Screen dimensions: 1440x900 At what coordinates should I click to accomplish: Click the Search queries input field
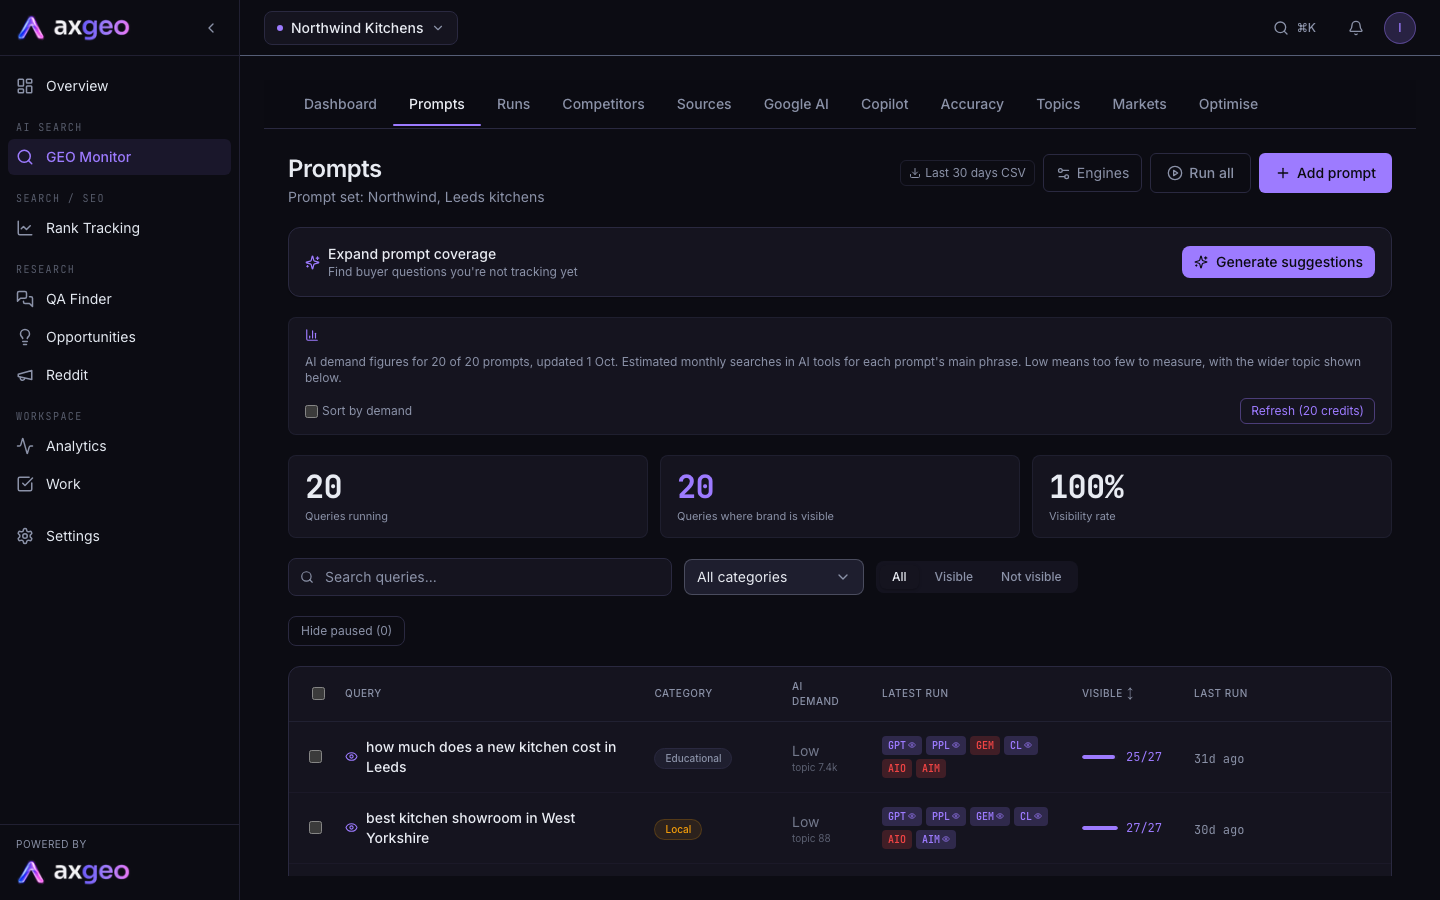point(480,577)
